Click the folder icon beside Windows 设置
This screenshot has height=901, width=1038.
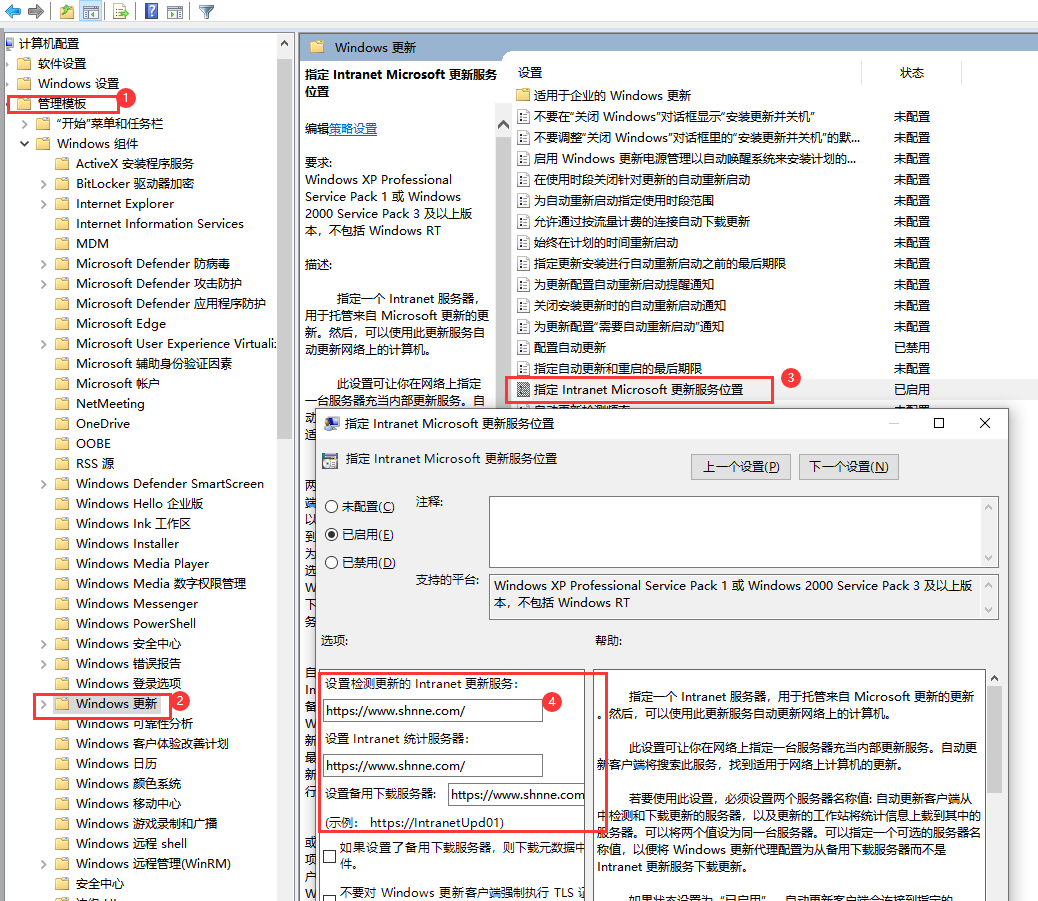pyautogui.click(x=24, y=83)
